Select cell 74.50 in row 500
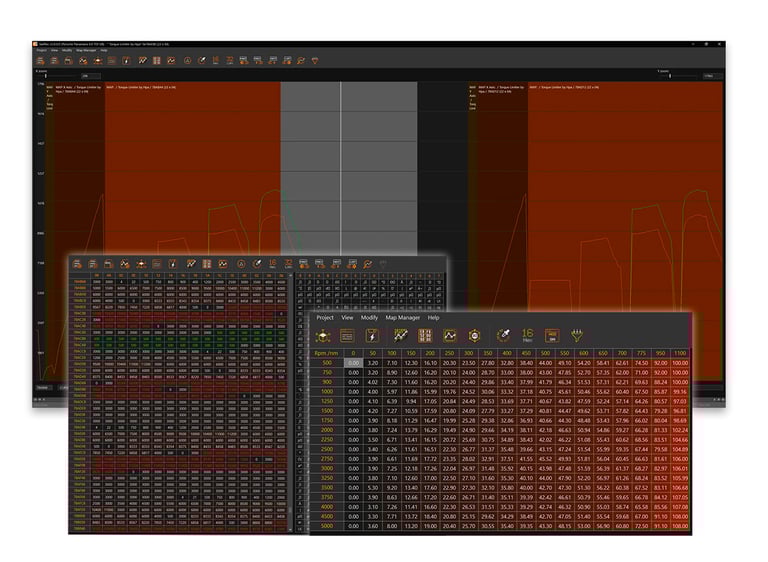This screenshot has width=768, height=562. 641,363
